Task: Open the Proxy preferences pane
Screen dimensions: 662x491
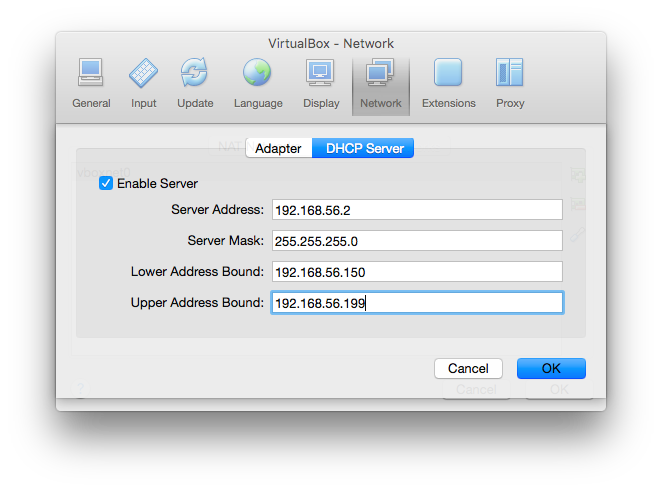Action: tap(510, 84)
